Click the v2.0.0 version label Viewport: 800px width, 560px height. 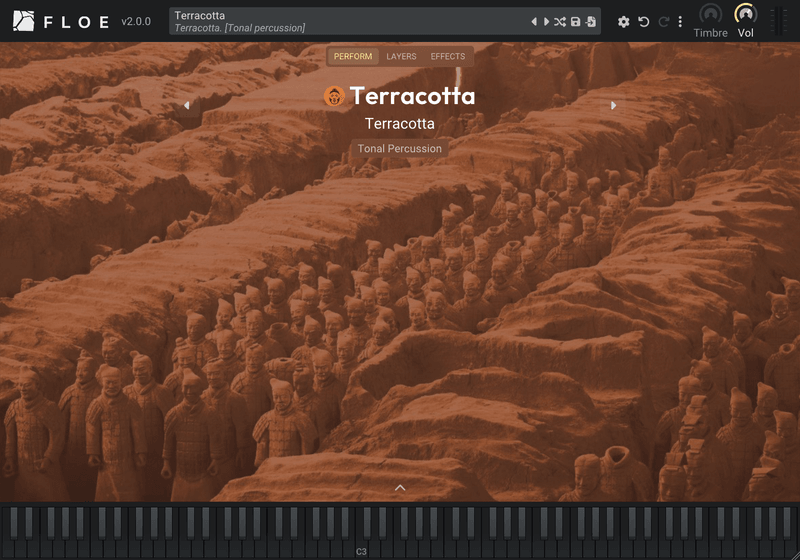pyautogui.click(x=136, y=21)
